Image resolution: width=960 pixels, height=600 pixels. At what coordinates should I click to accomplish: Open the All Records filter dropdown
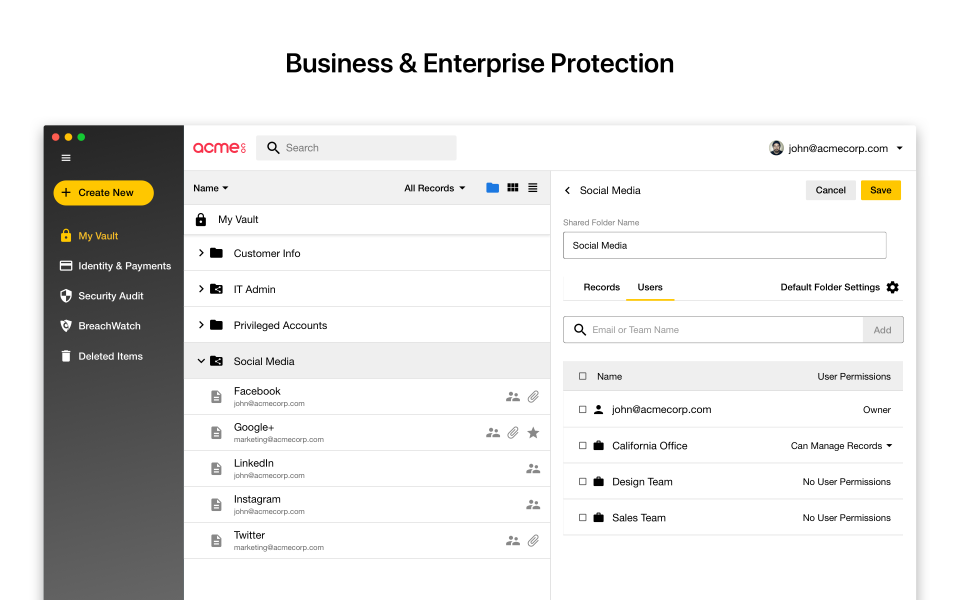(x=434, y=187)
